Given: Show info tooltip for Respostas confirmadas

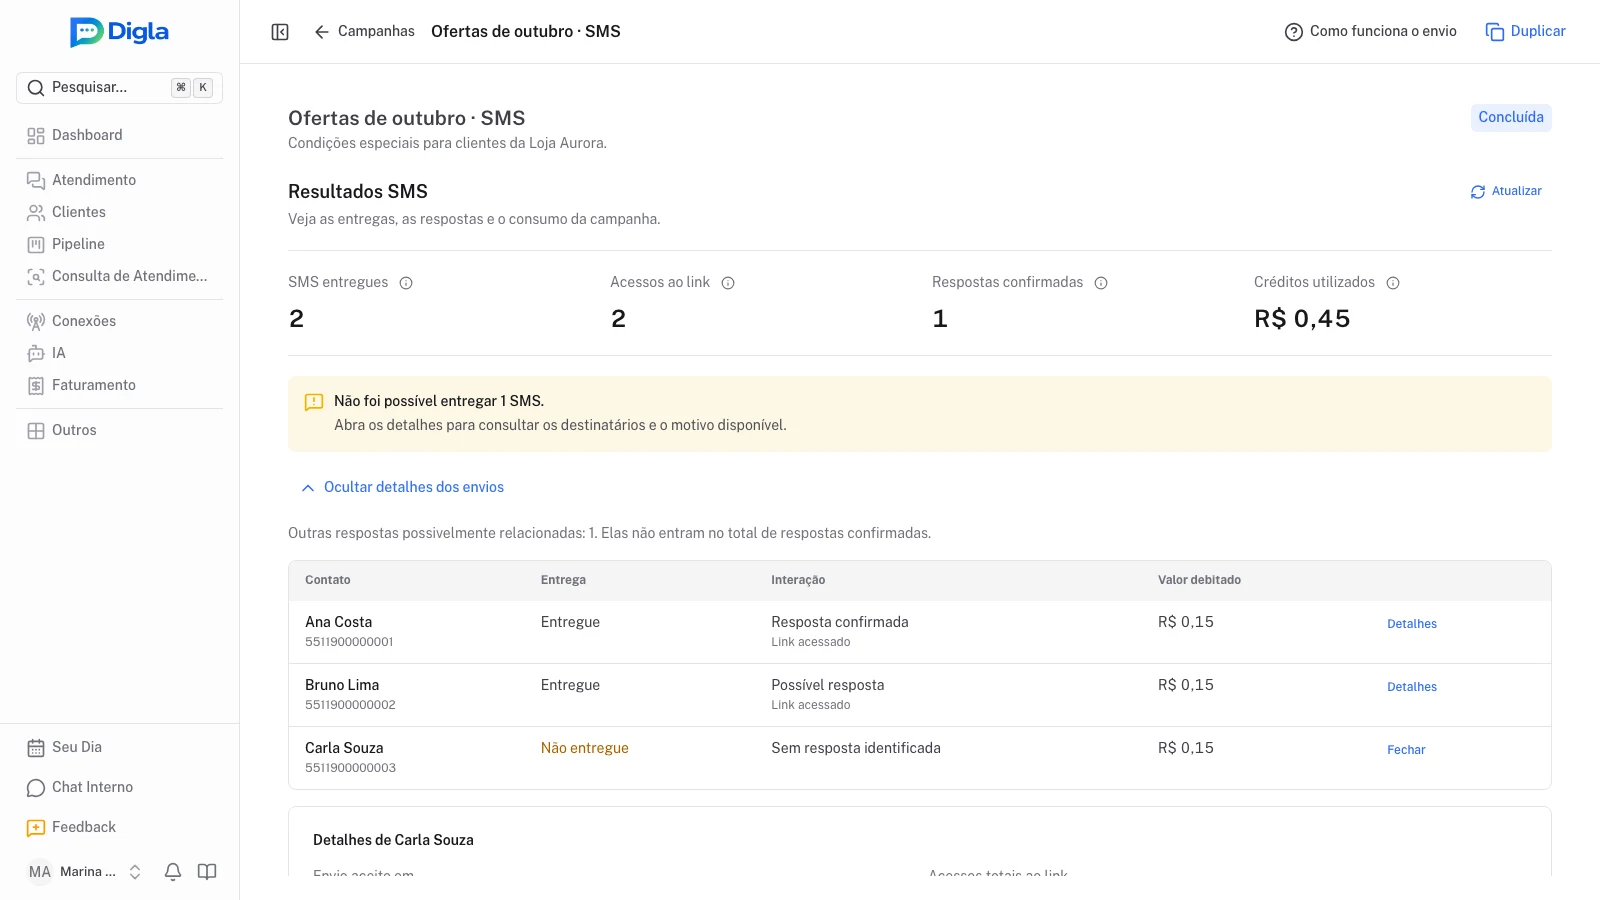Looking at the screenshot, I should pos(1101,283).
